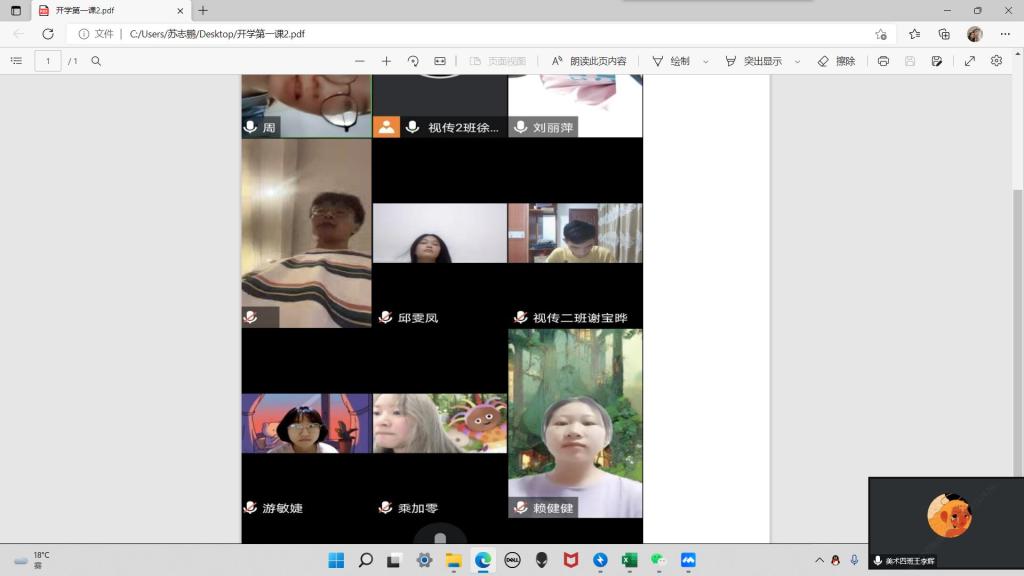Click the page number input field
The width and height of the screenshot is (1024, 576).
(x=48, y=61)
